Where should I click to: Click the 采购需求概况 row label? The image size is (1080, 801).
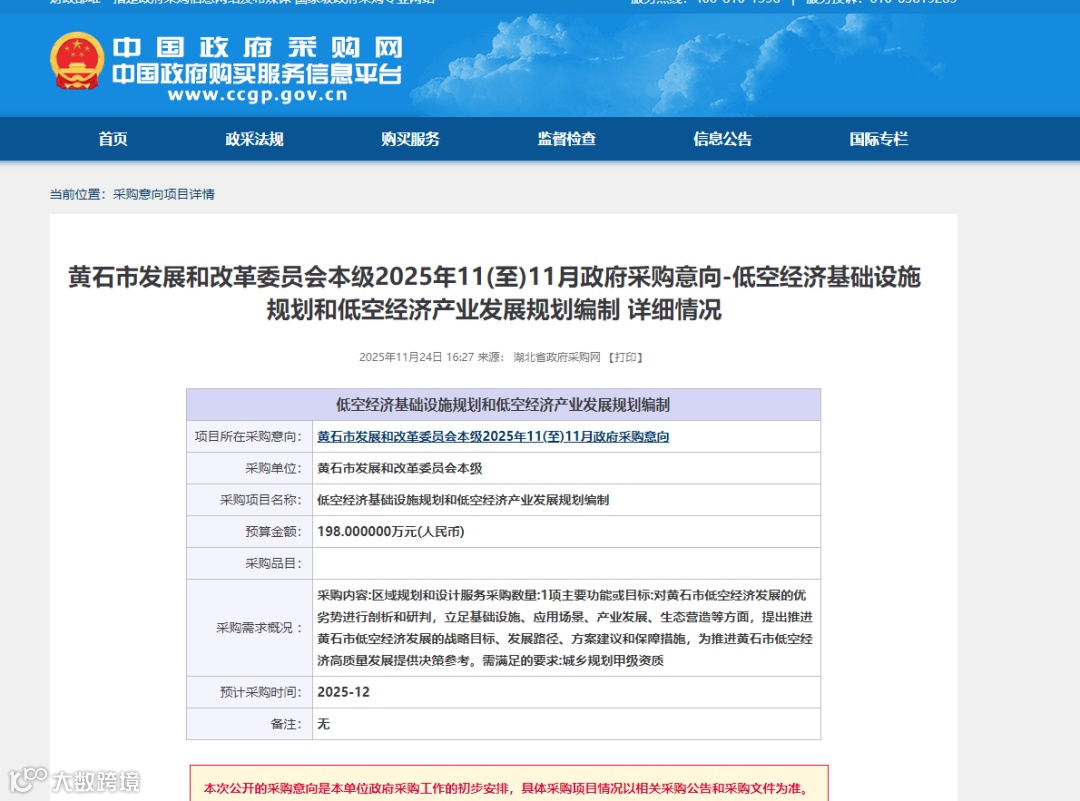tap(259, 628)
